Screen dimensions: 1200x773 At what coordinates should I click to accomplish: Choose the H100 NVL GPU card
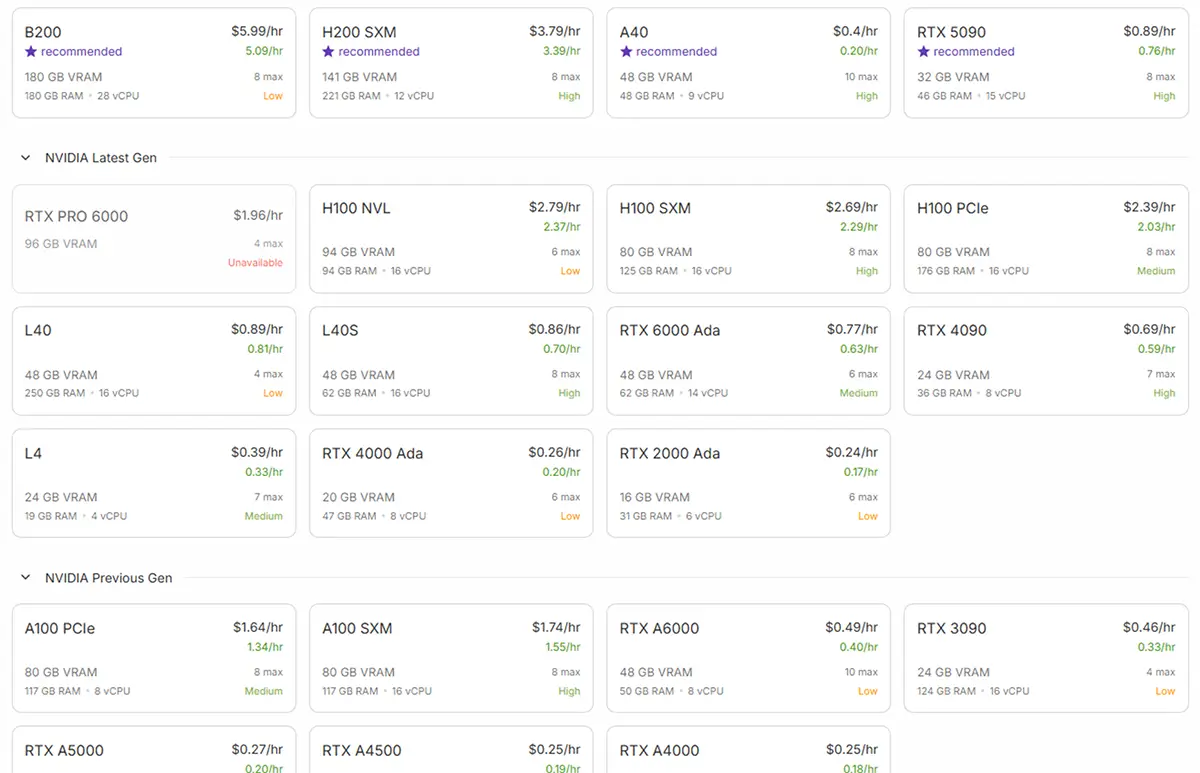[x=451, y=238]
